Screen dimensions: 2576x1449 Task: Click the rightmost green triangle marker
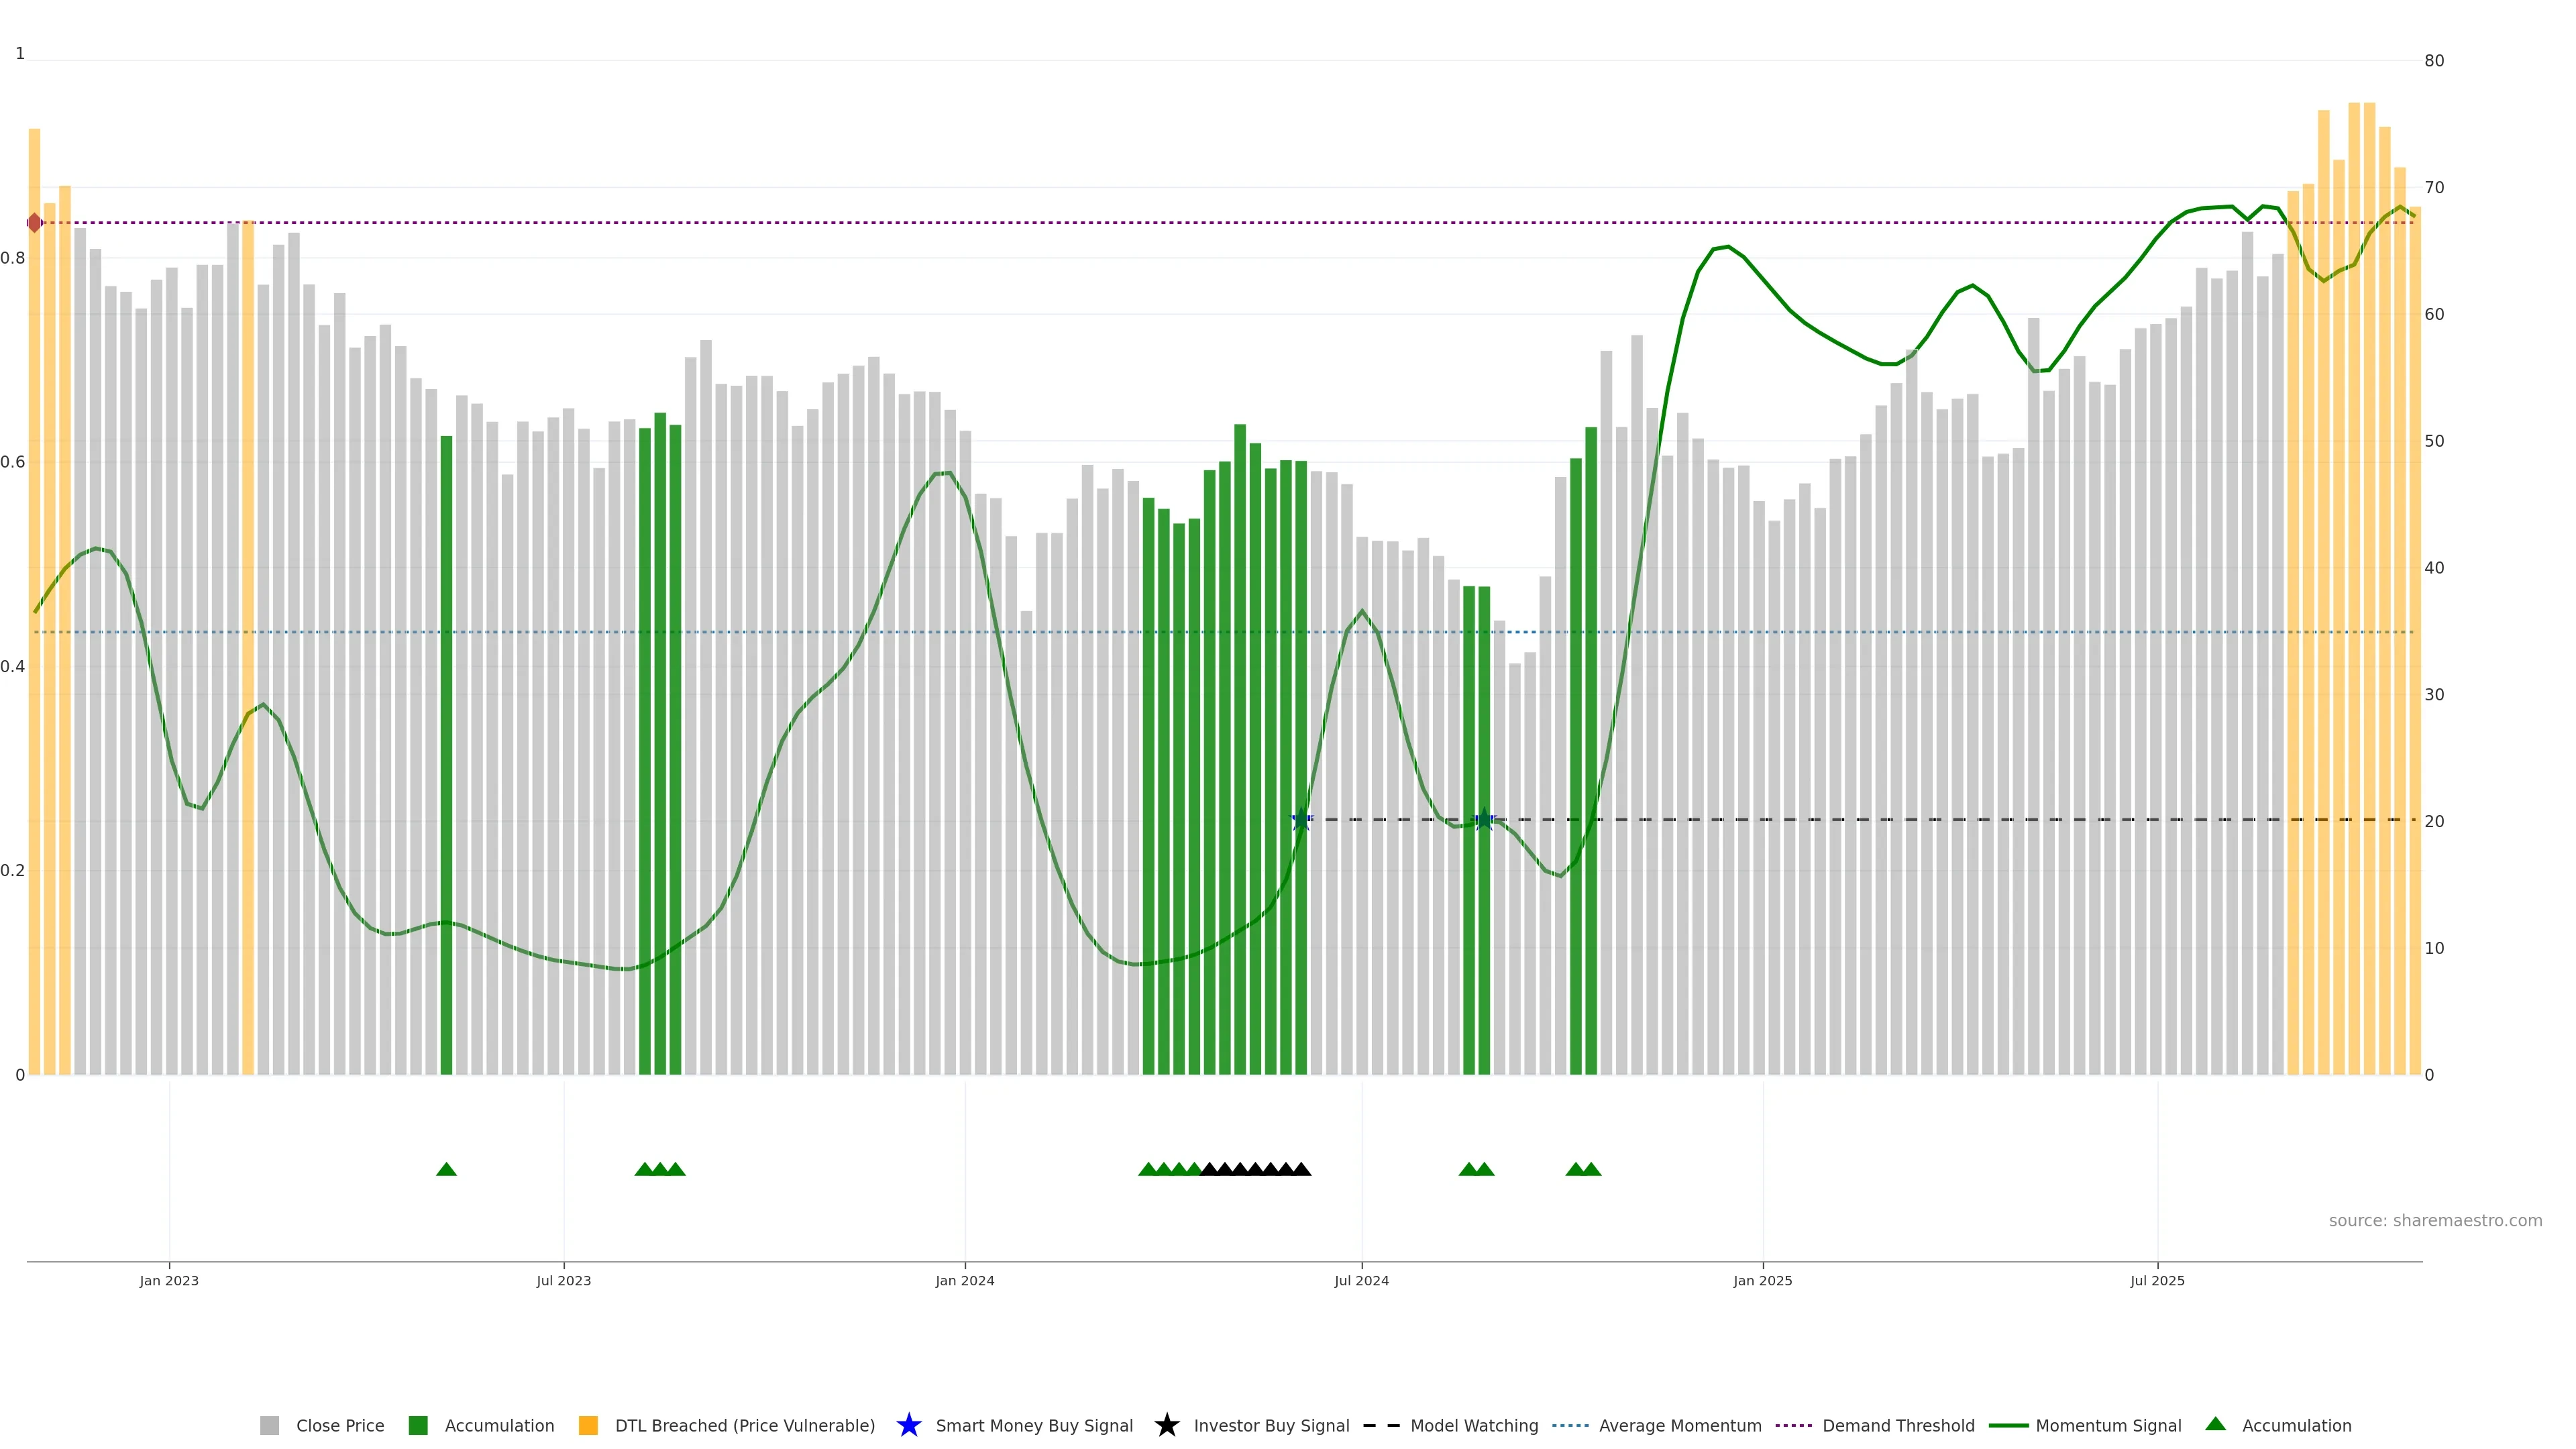(x=1591, y=1169)
